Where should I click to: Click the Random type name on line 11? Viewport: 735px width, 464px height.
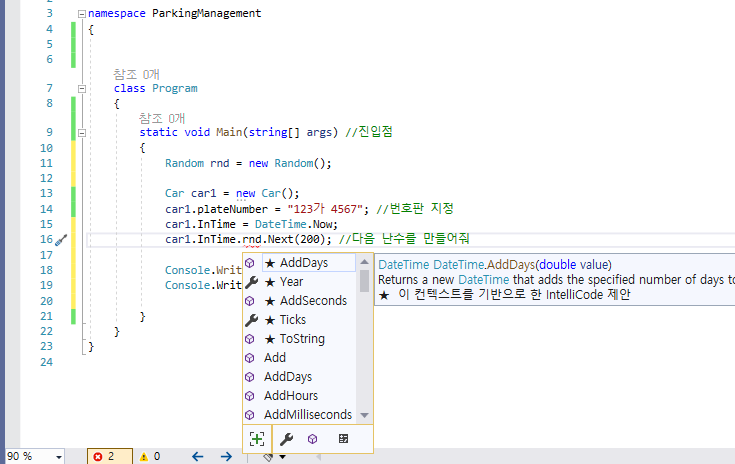184,164
